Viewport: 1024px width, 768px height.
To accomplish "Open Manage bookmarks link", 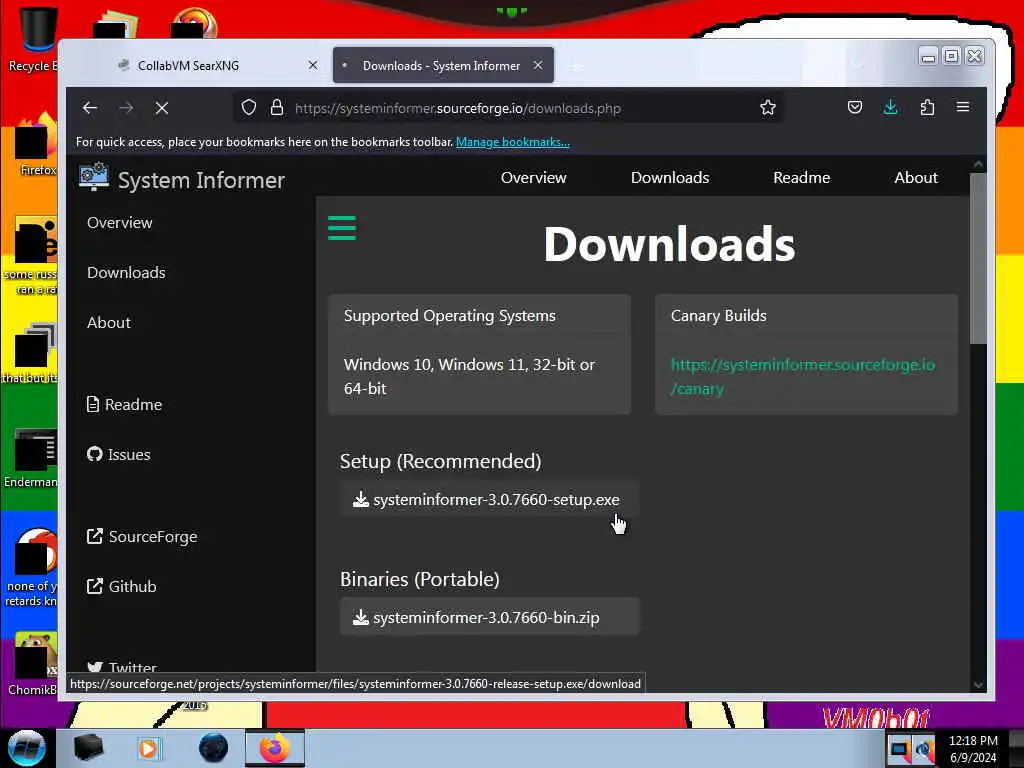I will [513, 142].
